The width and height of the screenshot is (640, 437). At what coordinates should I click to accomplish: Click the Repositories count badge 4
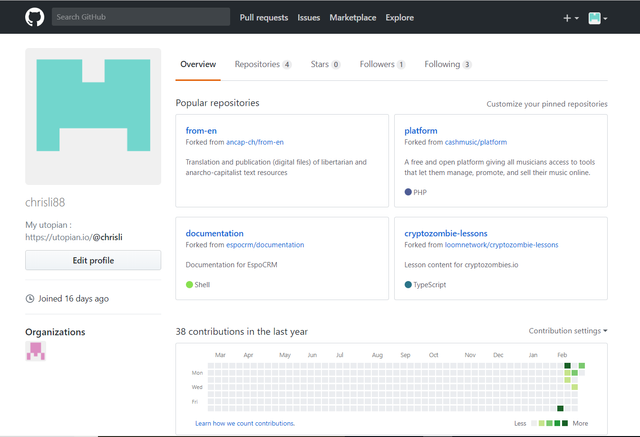(x=287, y=64)
